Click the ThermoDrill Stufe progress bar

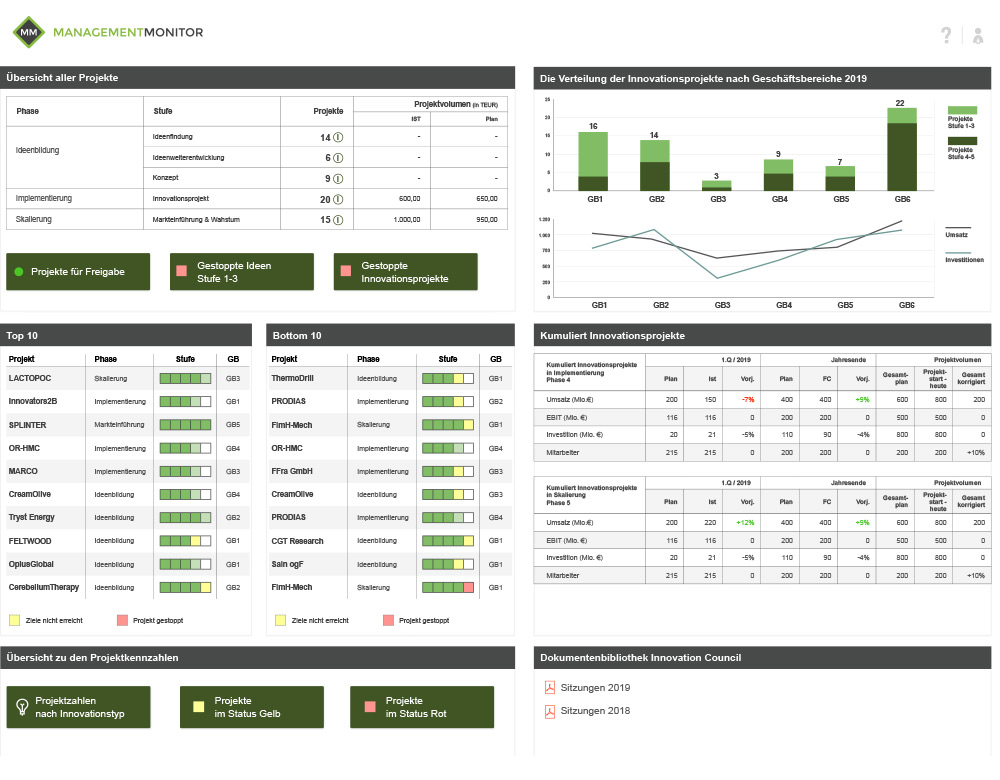[448, 378]
